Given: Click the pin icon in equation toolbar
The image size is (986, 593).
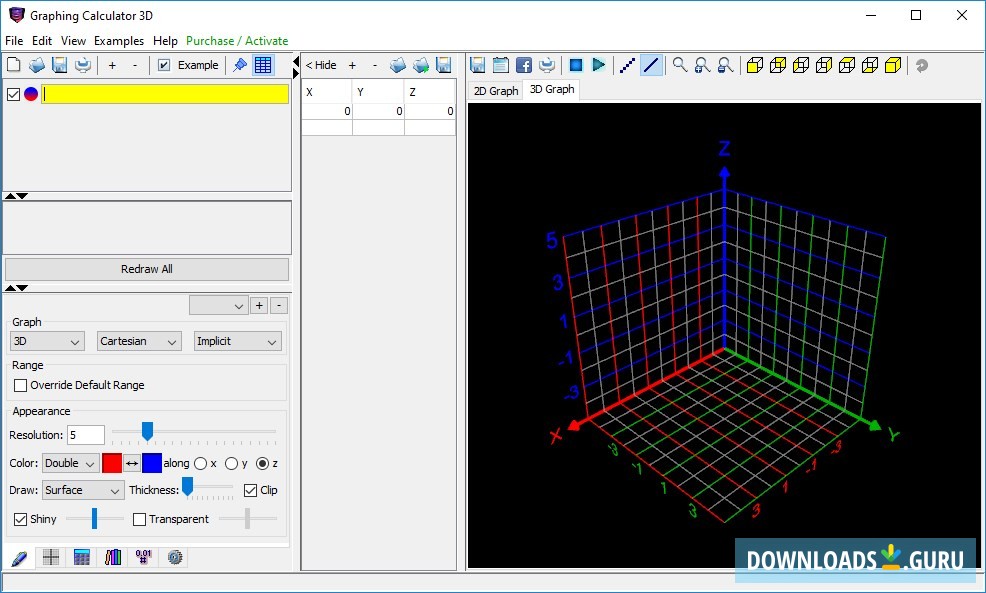Looking at the screenshot, I should (240, 65).
